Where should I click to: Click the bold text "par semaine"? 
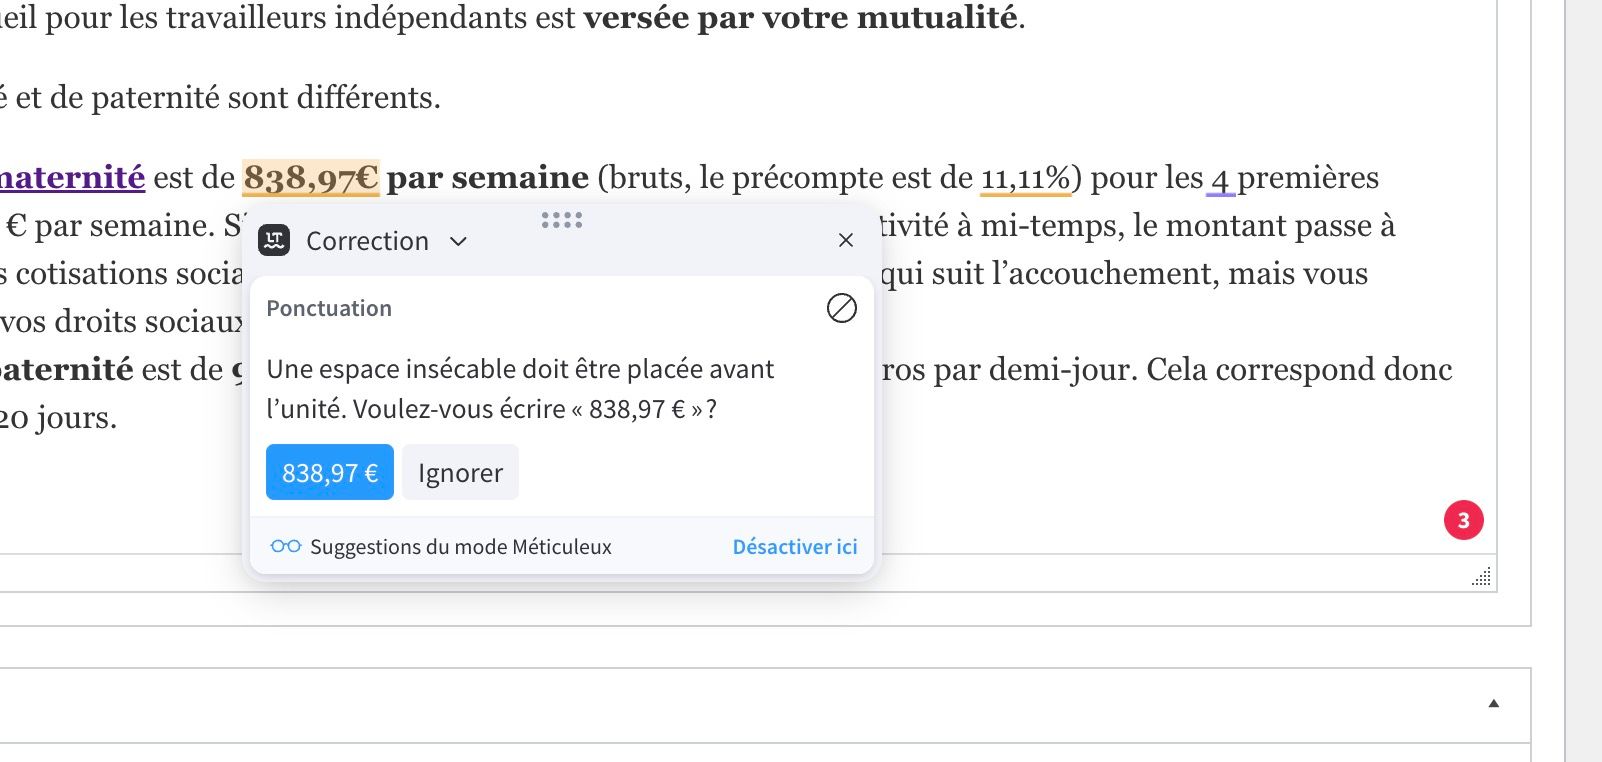[x=488, y=178]
